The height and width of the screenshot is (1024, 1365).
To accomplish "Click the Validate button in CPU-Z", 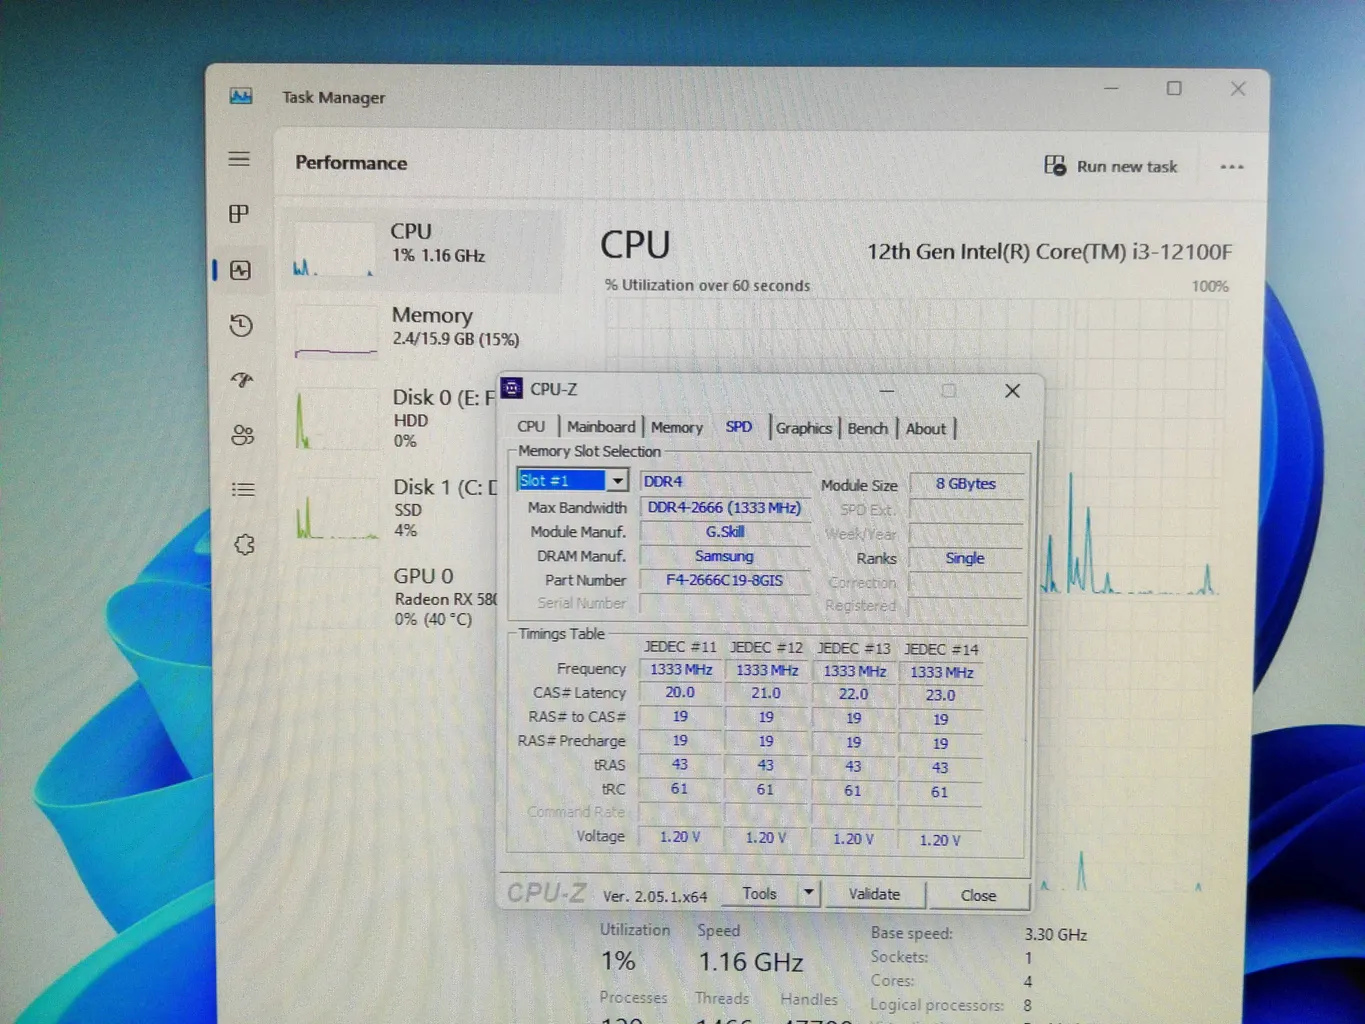I will 874,894.
